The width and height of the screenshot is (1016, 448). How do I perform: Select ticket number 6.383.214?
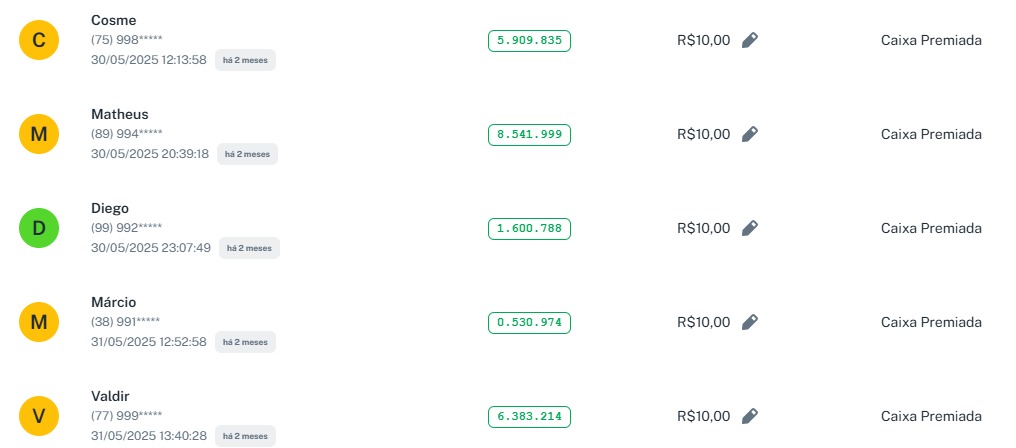pos(529,417)
